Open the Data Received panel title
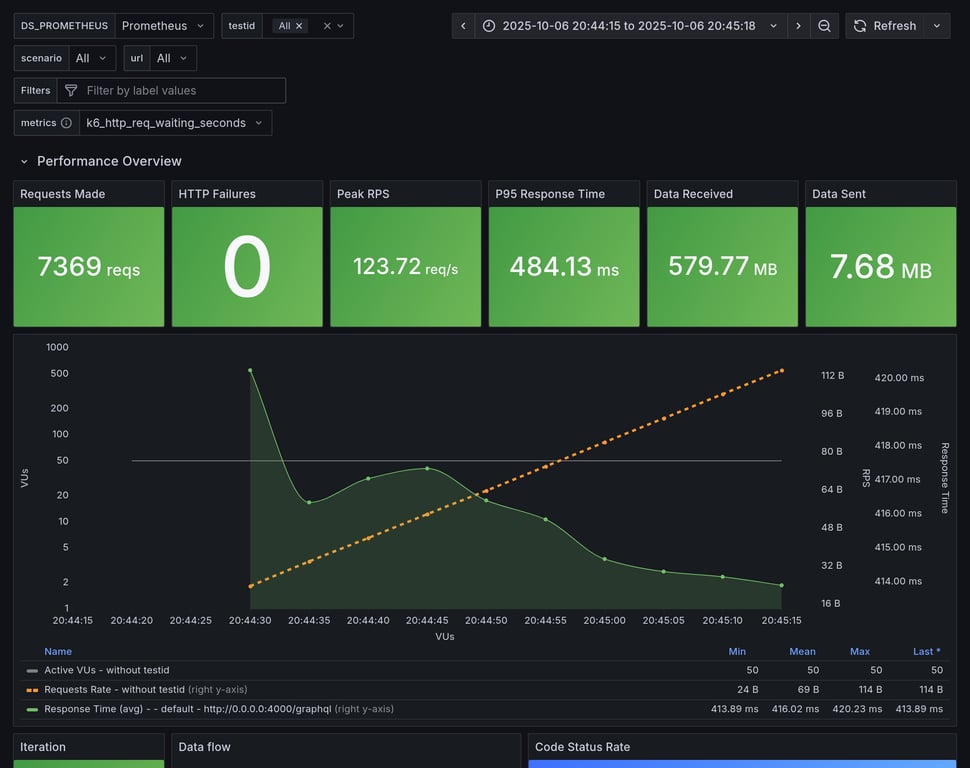 coord(693,194)
